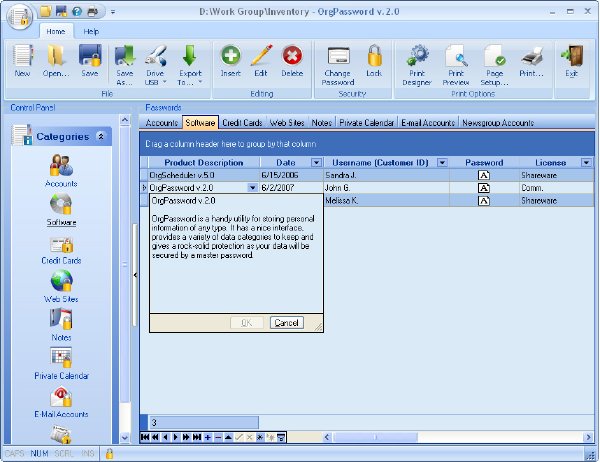Insert a new record with green plus

click(x=231, y=60)
